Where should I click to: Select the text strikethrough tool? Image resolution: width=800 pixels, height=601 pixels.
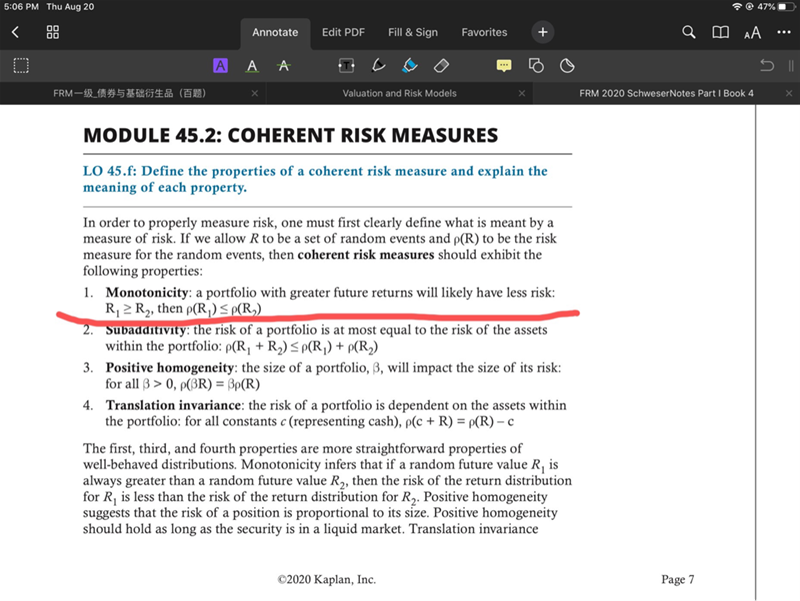pos(284,66)
